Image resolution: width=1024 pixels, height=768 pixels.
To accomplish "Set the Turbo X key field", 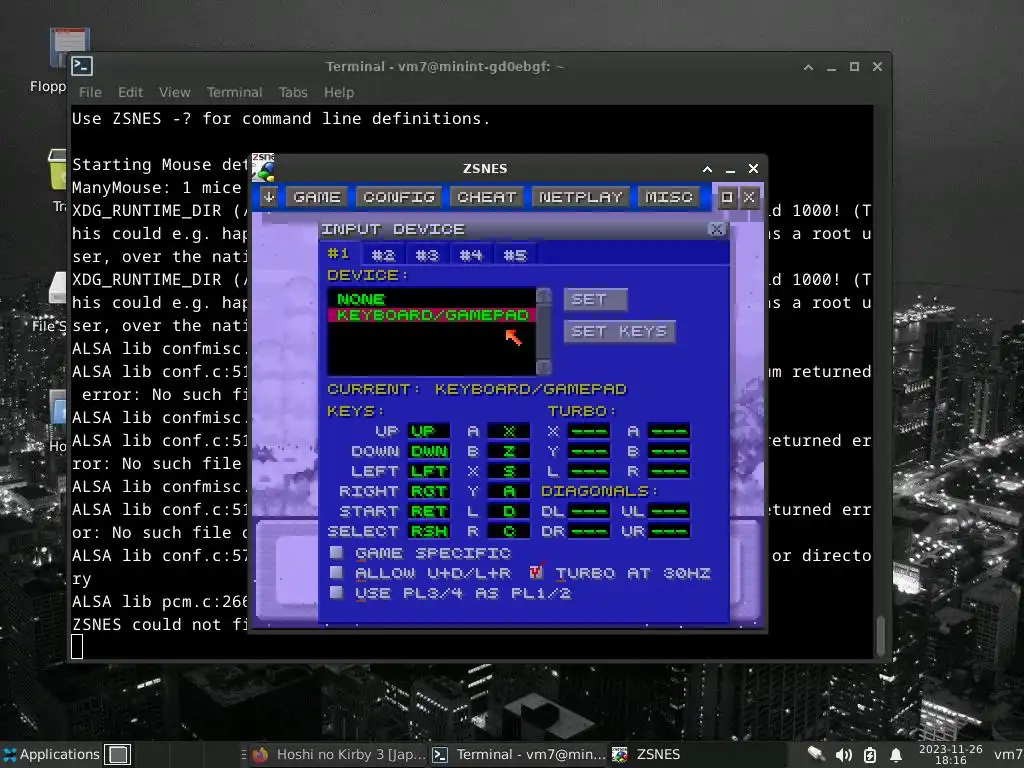I will 589,431.
